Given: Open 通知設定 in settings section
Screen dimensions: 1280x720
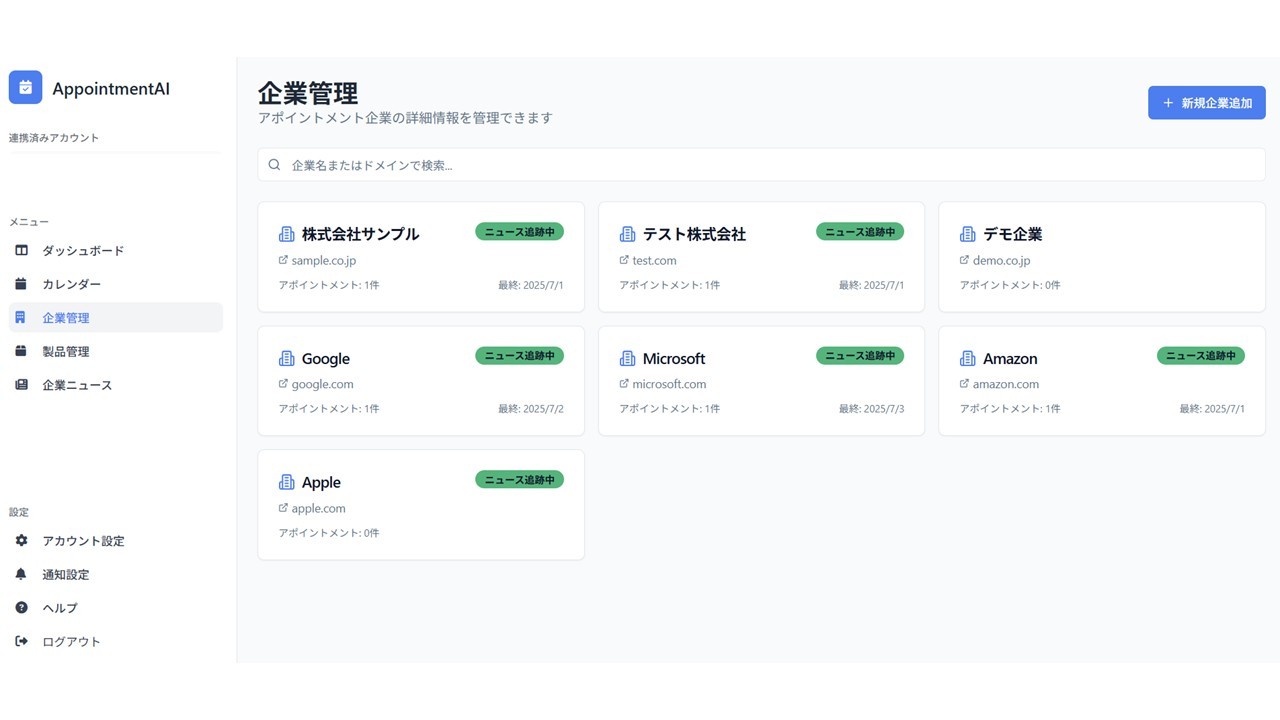Looking at the screenshot, I should pyautogui.click(x=116, y=574).
